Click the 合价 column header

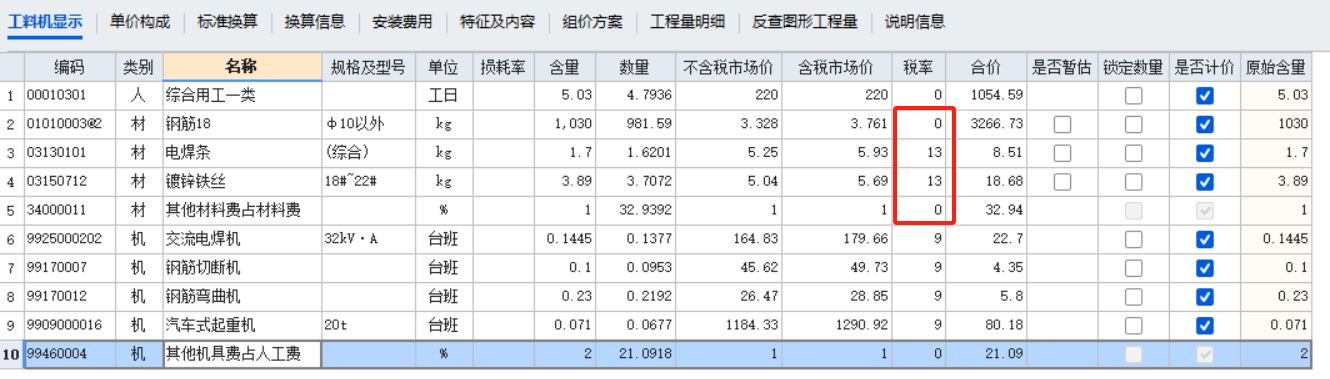987,67
